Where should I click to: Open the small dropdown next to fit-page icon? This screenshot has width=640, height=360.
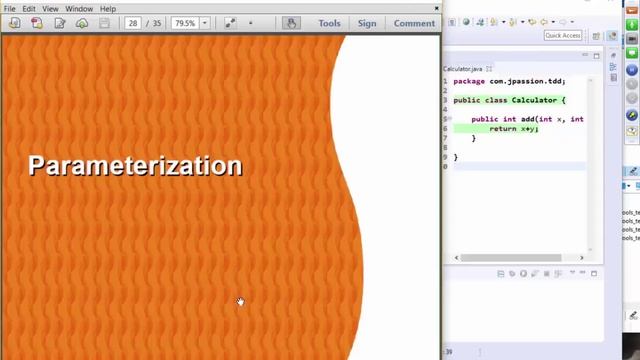pos(251,23)
